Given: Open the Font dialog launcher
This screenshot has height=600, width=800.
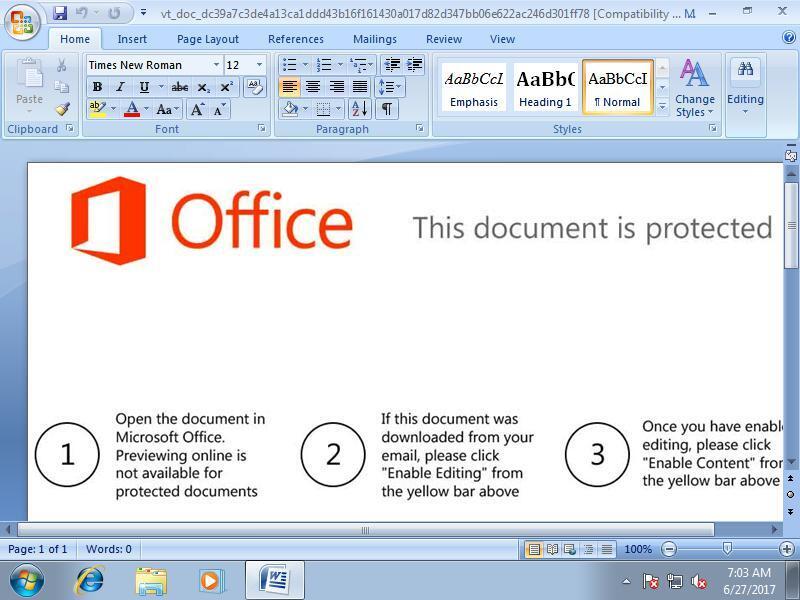Looking at the screenshot, I should tap(262, 128).
